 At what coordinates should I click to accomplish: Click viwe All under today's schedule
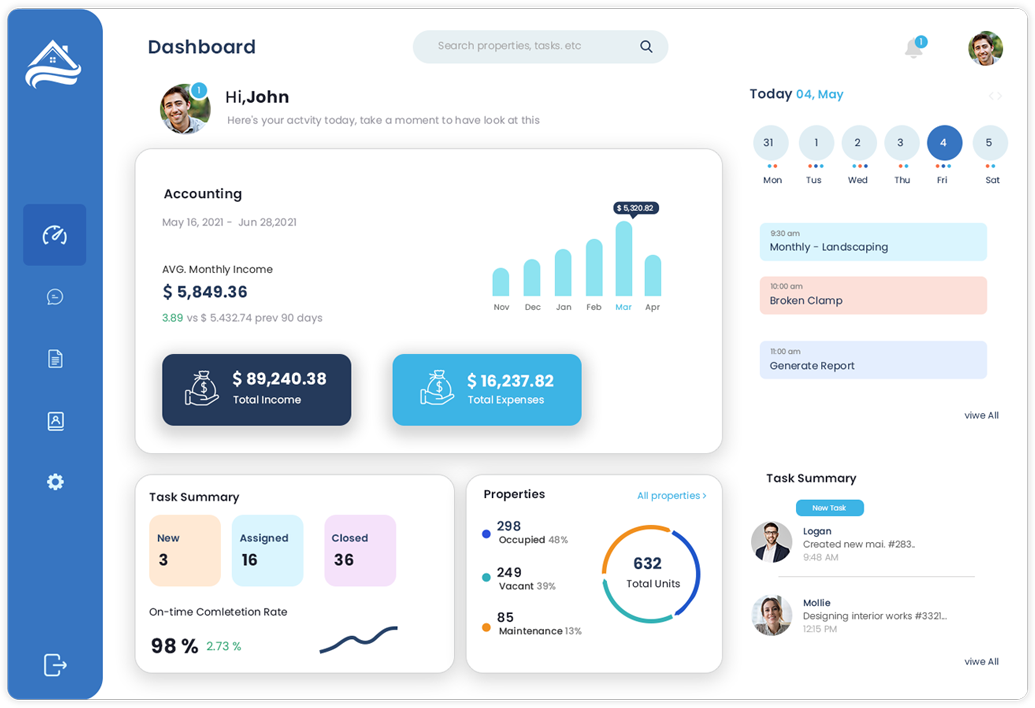(981, 415)
